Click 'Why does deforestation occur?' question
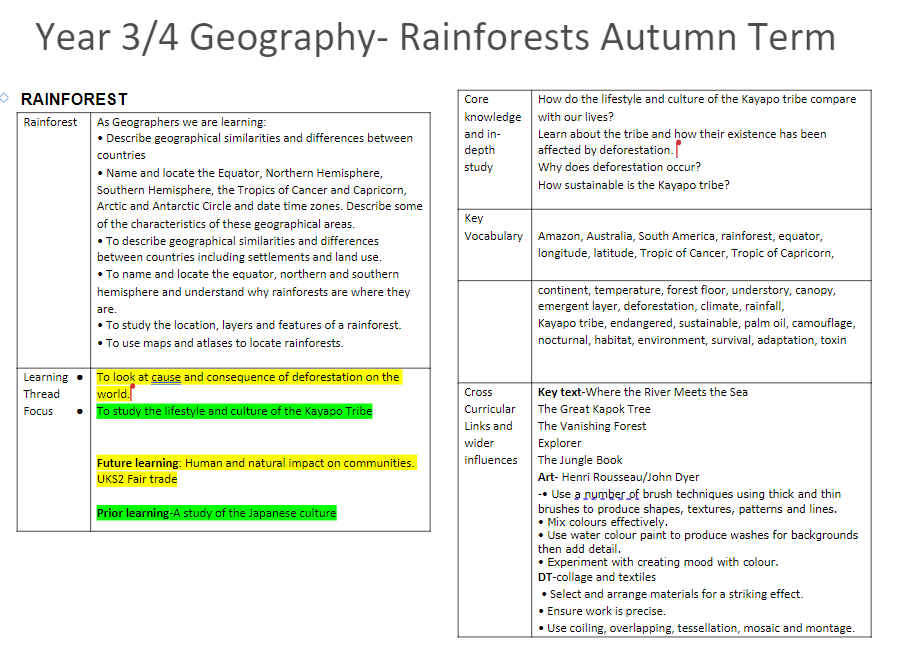This screenshot has height=645, width=900. [x=619, y=167]
